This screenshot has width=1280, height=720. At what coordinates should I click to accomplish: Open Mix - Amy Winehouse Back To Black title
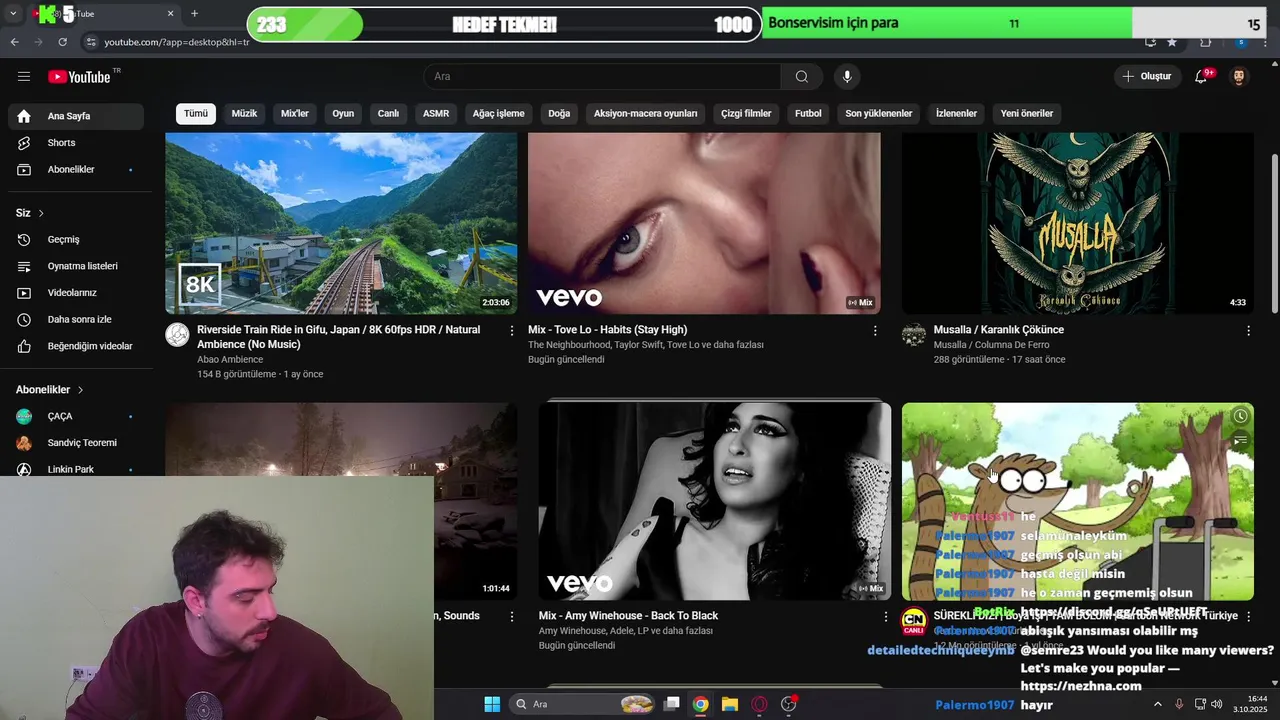(x=628, y=616)
